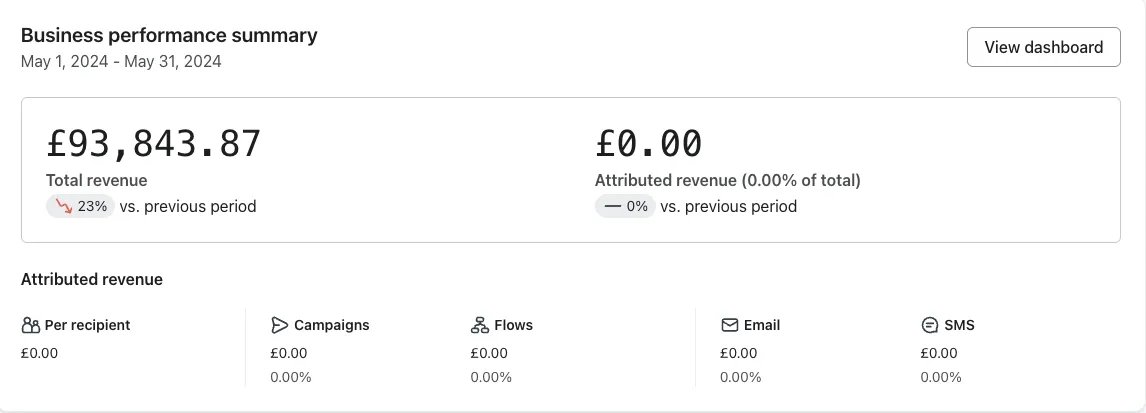Click the Campaigns label
1146x413 pixels.
coord(332,325)
